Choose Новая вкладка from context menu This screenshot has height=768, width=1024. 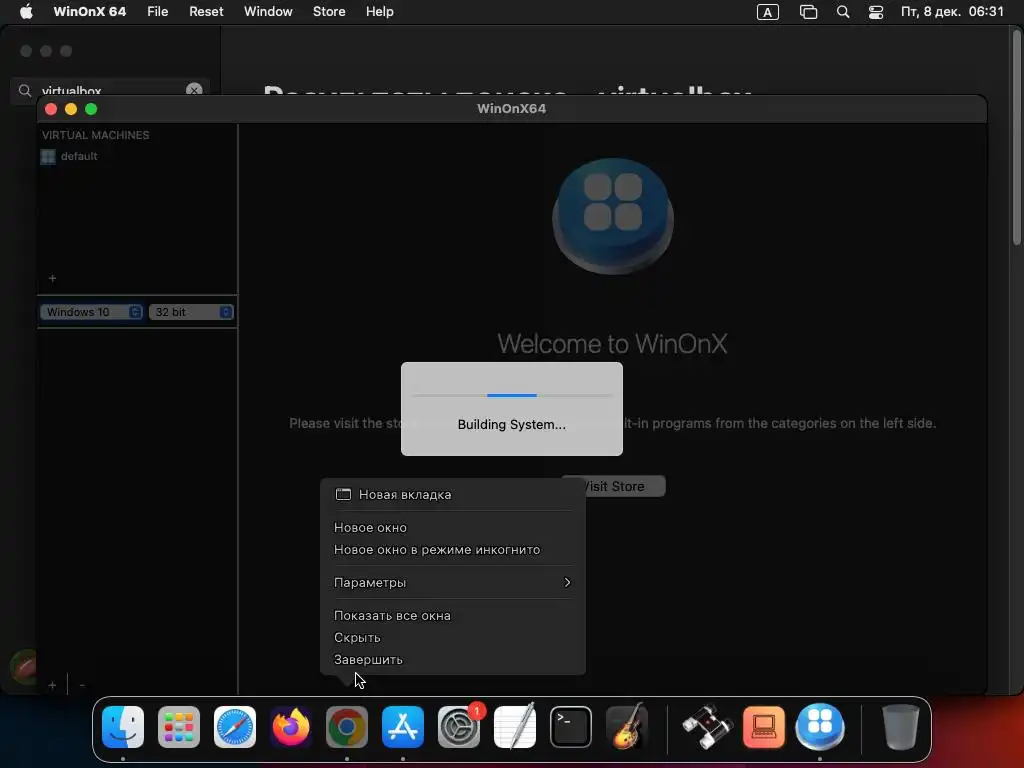click(x=453, y=494)
